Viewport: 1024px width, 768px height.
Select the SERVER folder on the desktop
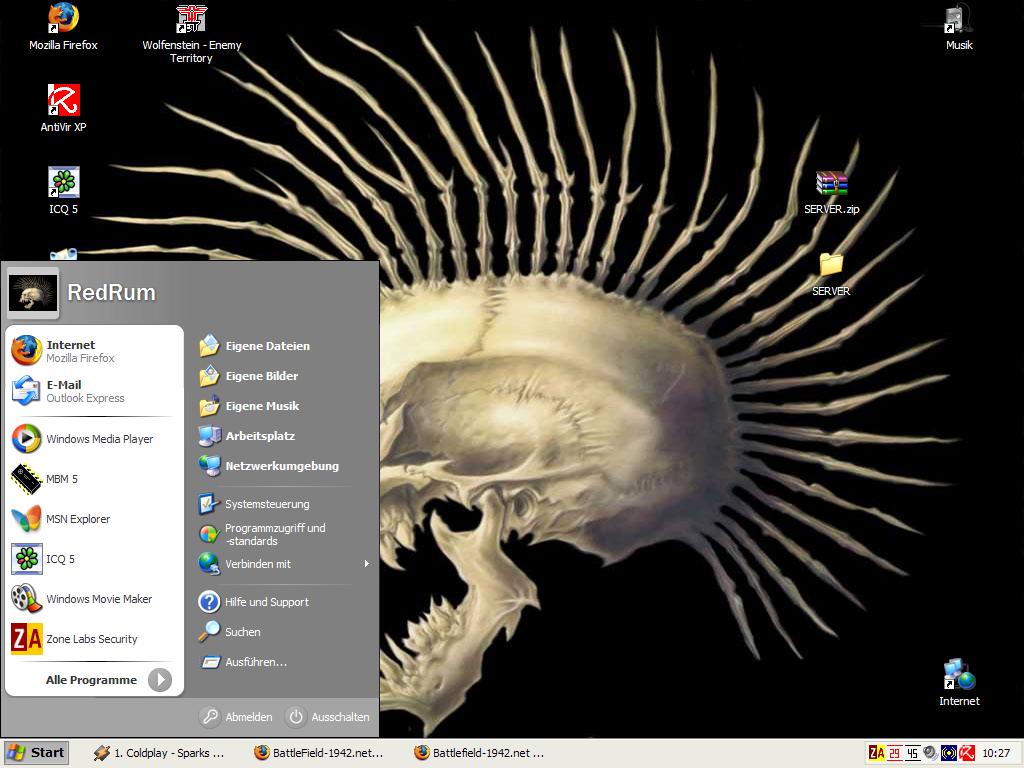(831, 275)
